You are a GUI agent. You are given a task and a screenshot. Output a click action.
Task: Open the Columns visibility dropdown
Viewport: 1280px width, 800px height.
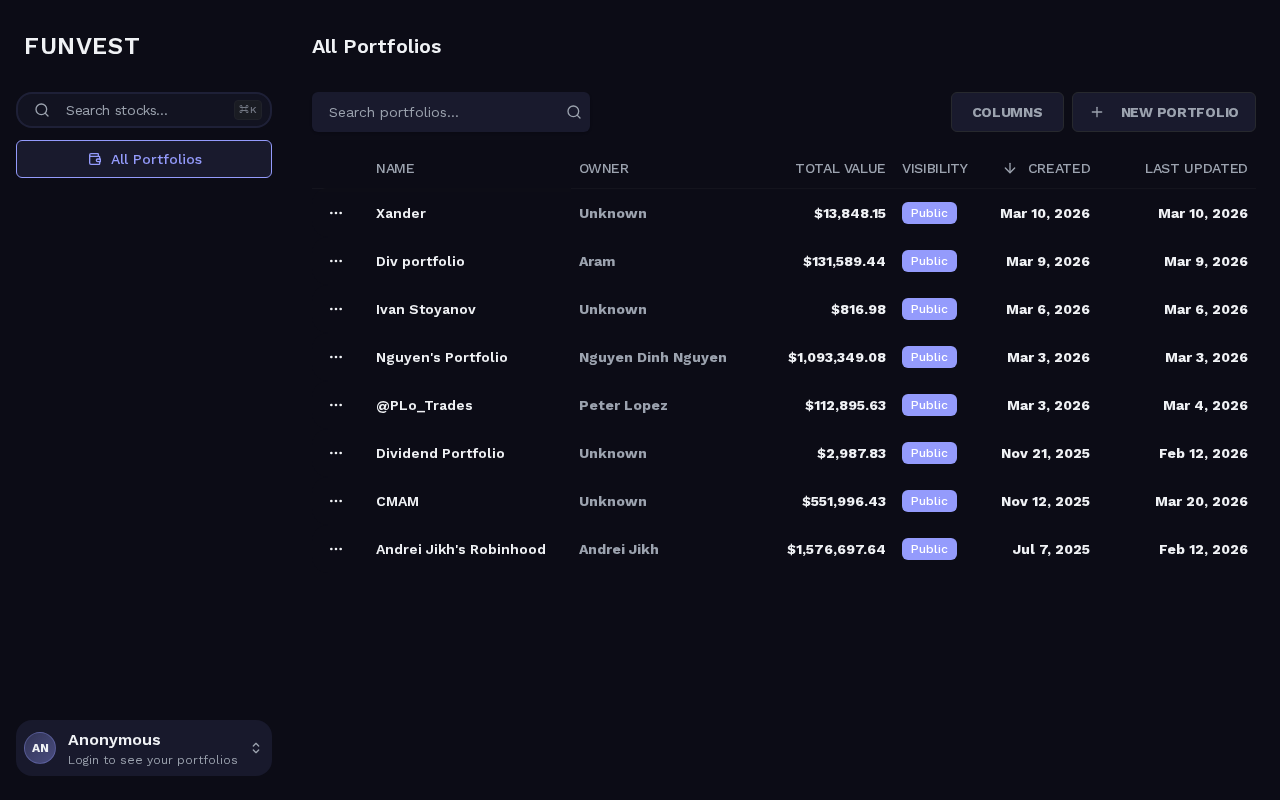pos(1007,112)
